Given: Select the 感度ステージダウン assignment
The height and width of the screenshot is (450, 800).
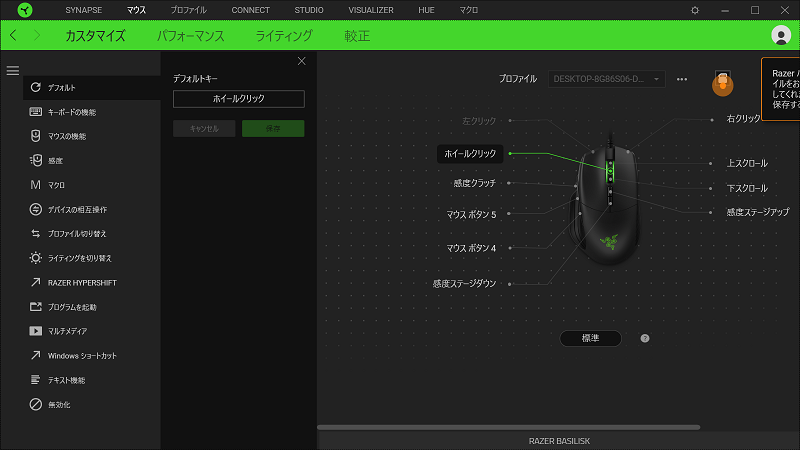Looking at the screenshot, I should point(464,284).
